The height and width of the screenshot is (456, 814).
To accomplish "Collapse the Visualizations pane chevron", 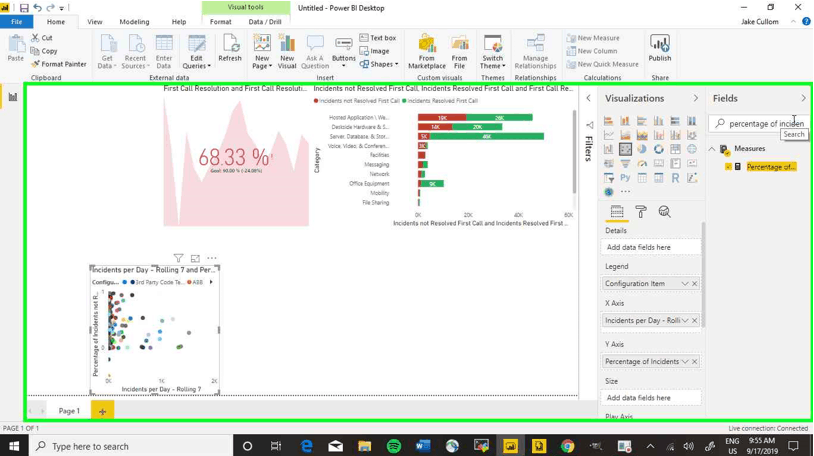I will click(696, 98).
